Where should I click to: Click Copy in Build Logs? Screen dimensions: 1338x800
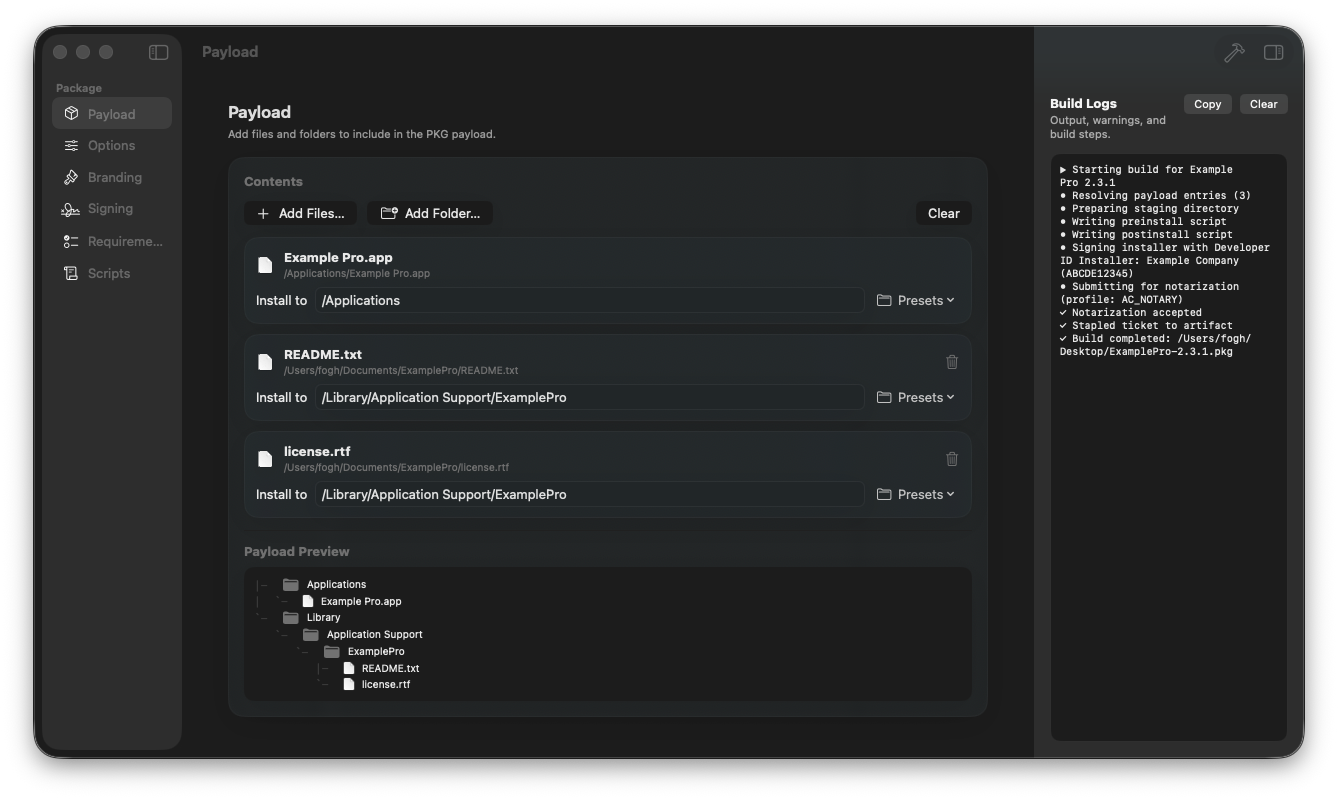tap(1207, 104)
